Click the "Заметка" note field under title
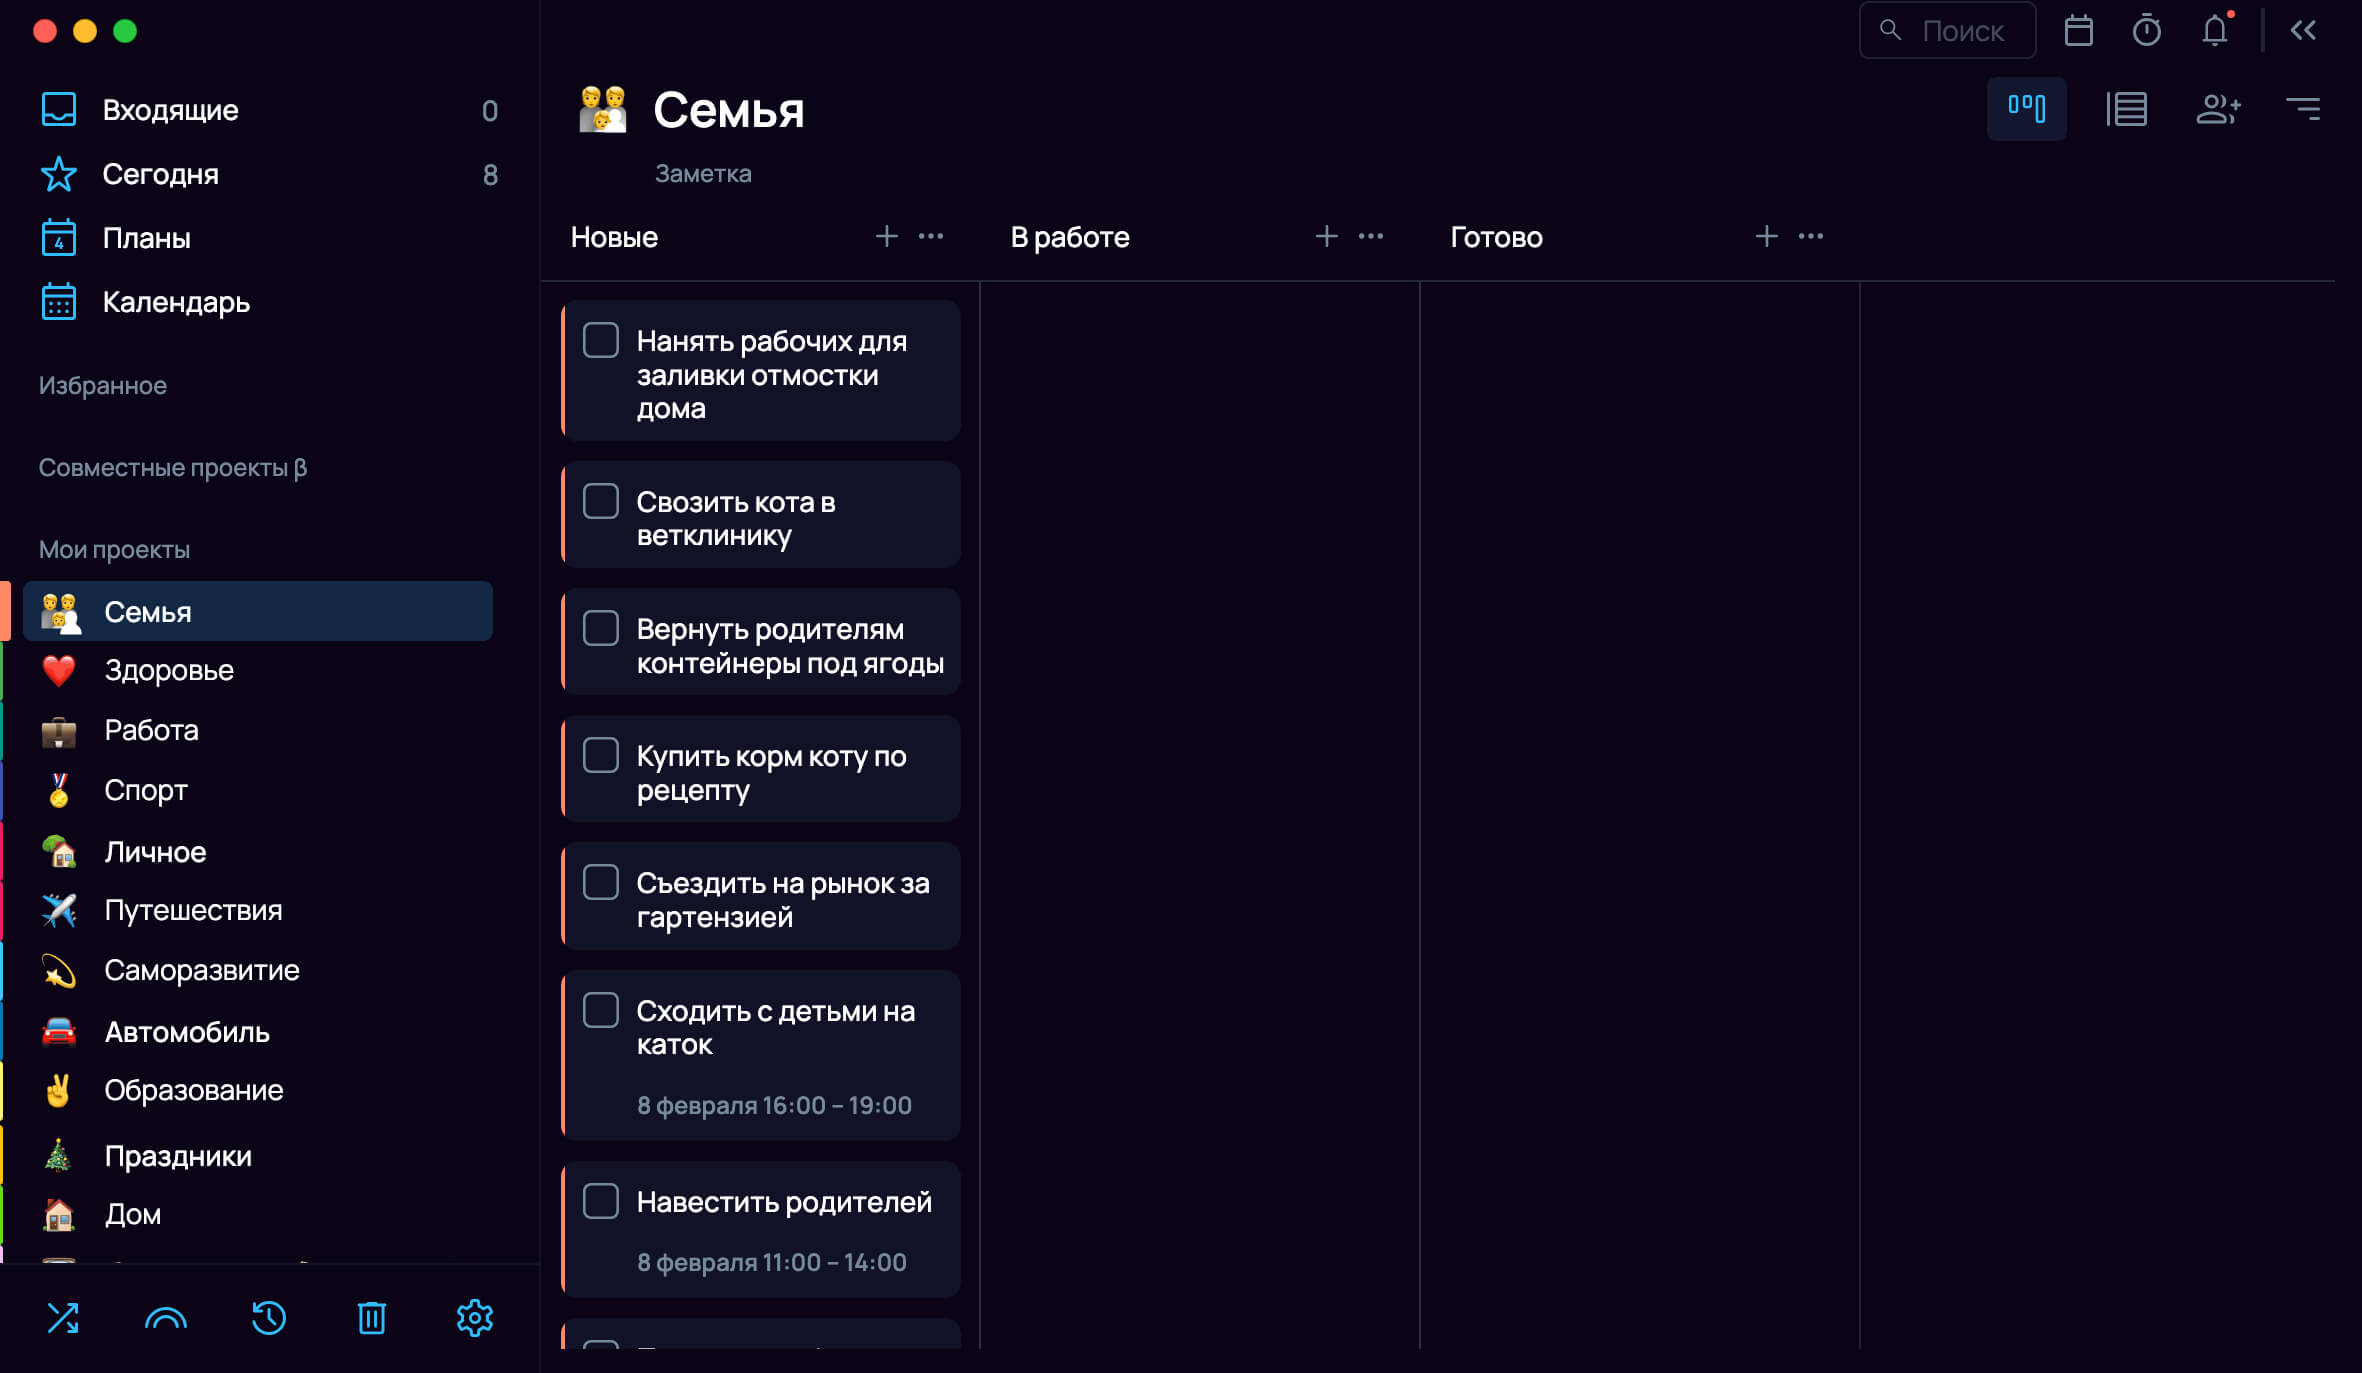Image resolution: width=2362 pixels, height=1373 pixels. click(703, 174)
